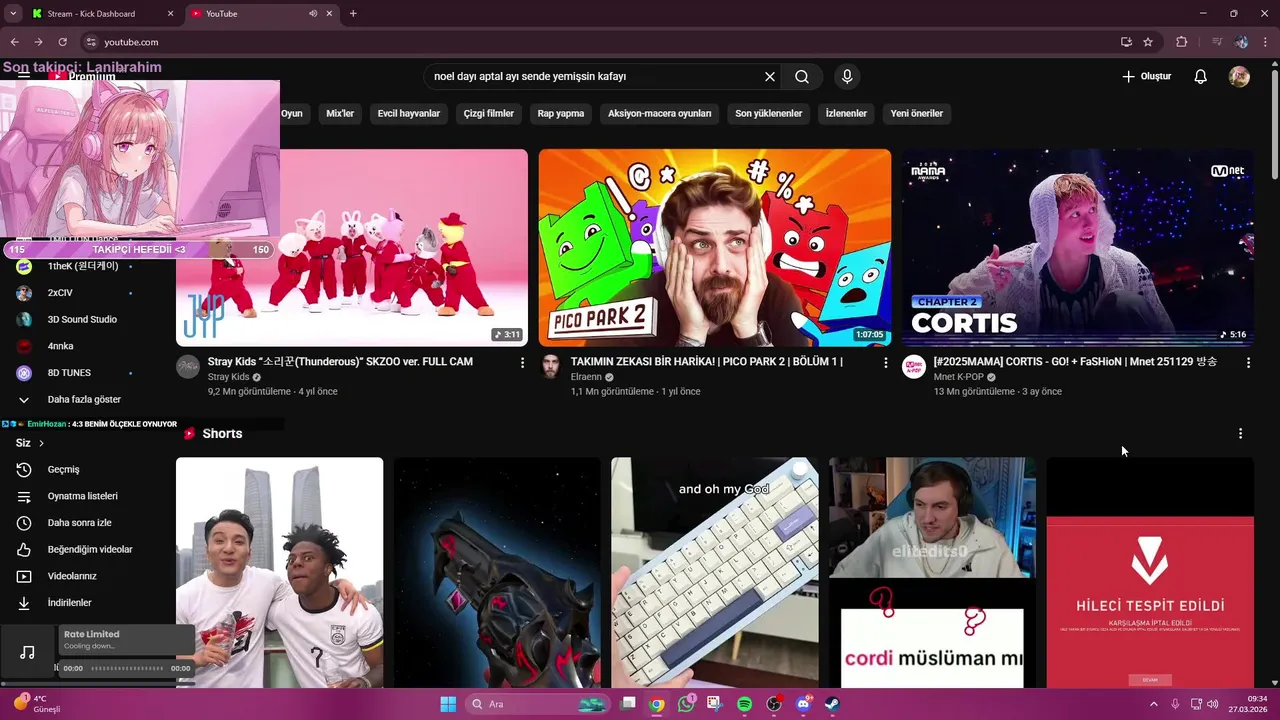Open Oynatma listeleri in sidebar
1280x720 pixels.
[x=82, y=496]
